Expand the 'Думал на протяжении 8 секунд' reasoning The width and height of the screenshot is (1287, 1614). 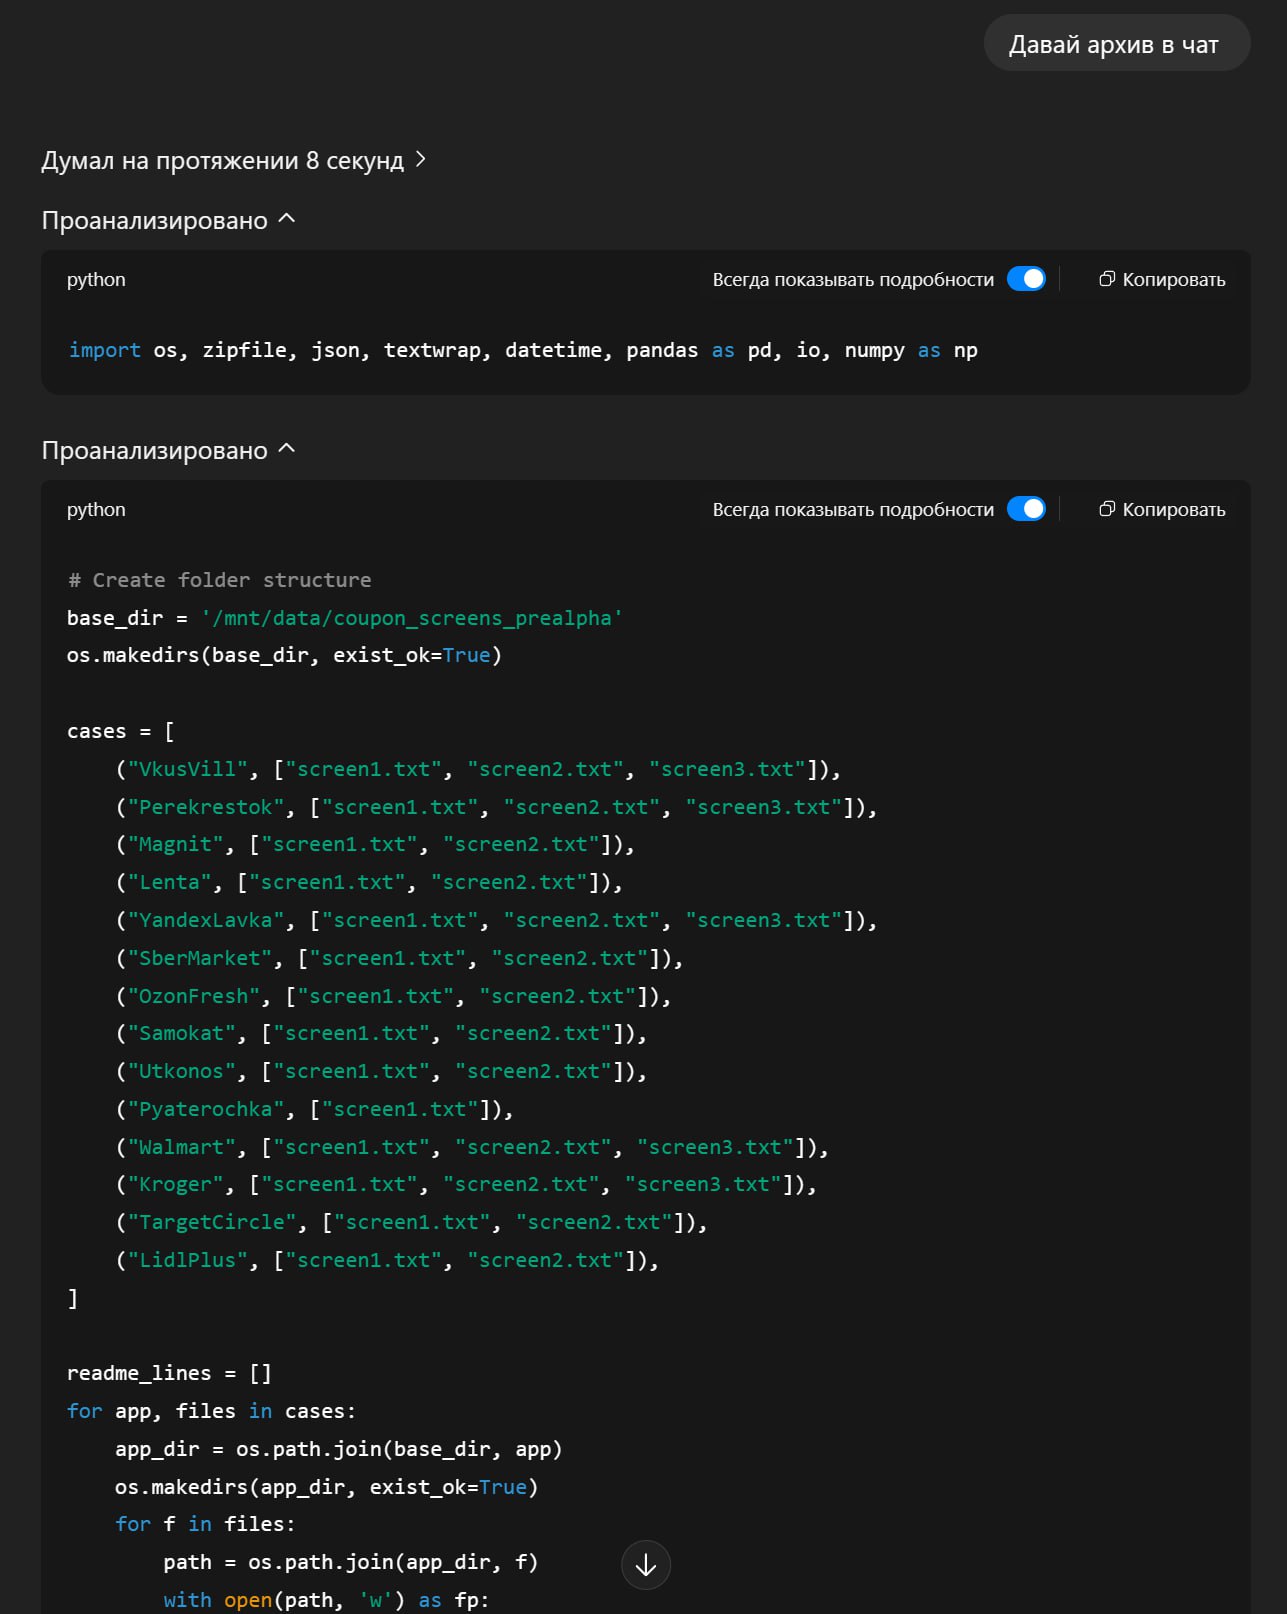pyautogui.click(x=234, y=161)
